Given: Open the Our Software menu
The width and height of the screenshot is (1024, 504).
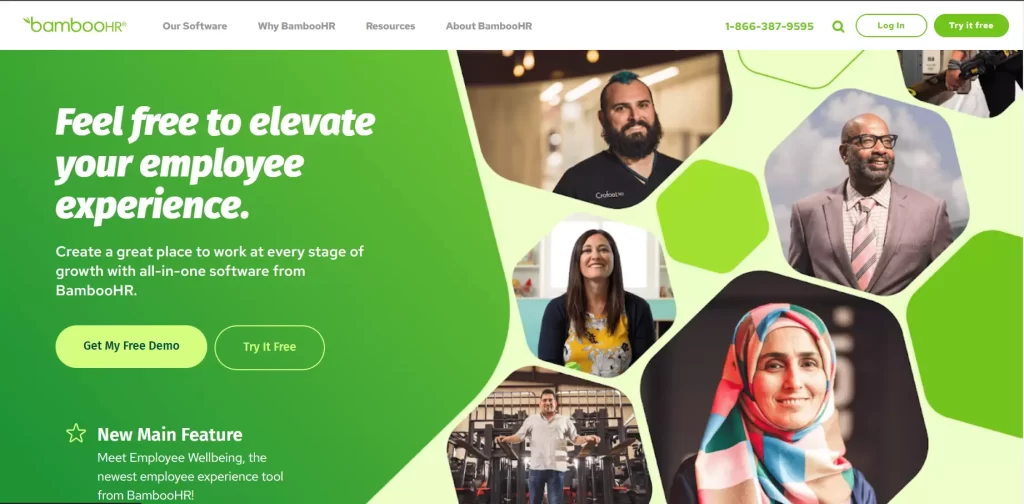Looking at the screenshot, I should [x=195, y=26].
